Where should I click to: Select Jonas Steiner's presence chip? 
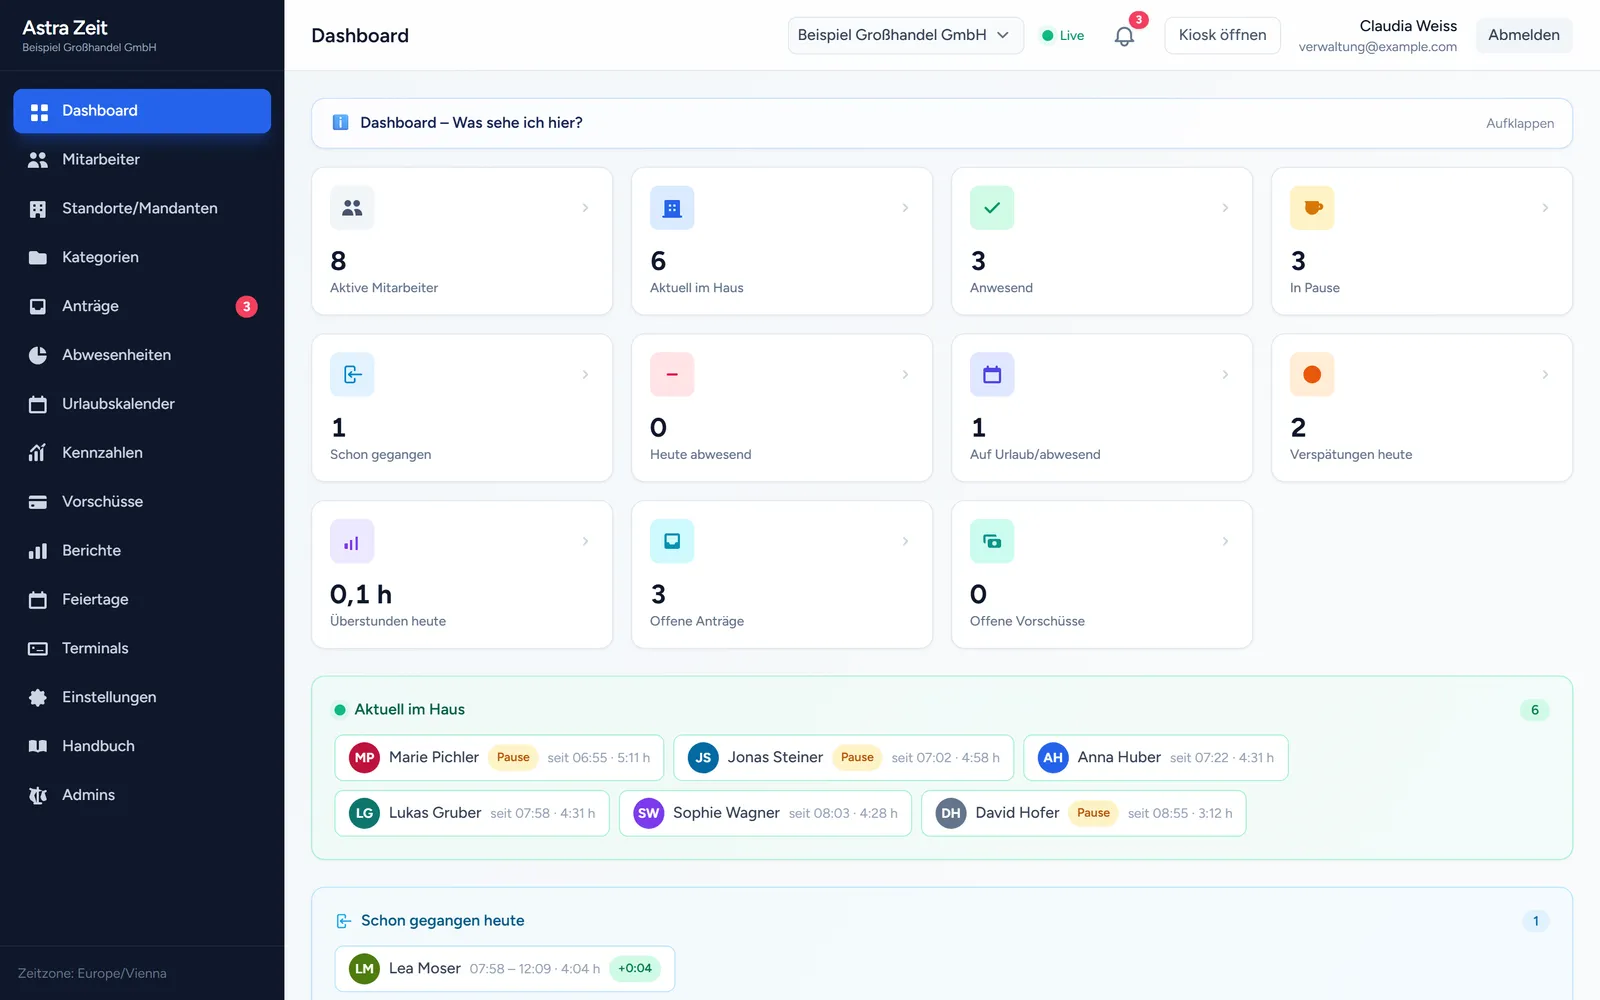(843, 758)
